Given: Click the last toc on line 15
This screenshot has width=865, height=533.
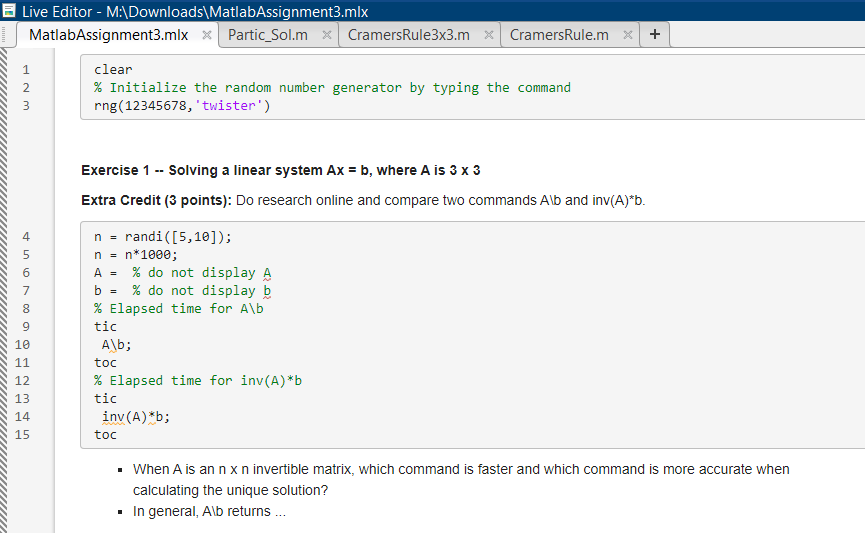Looking at the screenshot, I should tap(105, 435).
